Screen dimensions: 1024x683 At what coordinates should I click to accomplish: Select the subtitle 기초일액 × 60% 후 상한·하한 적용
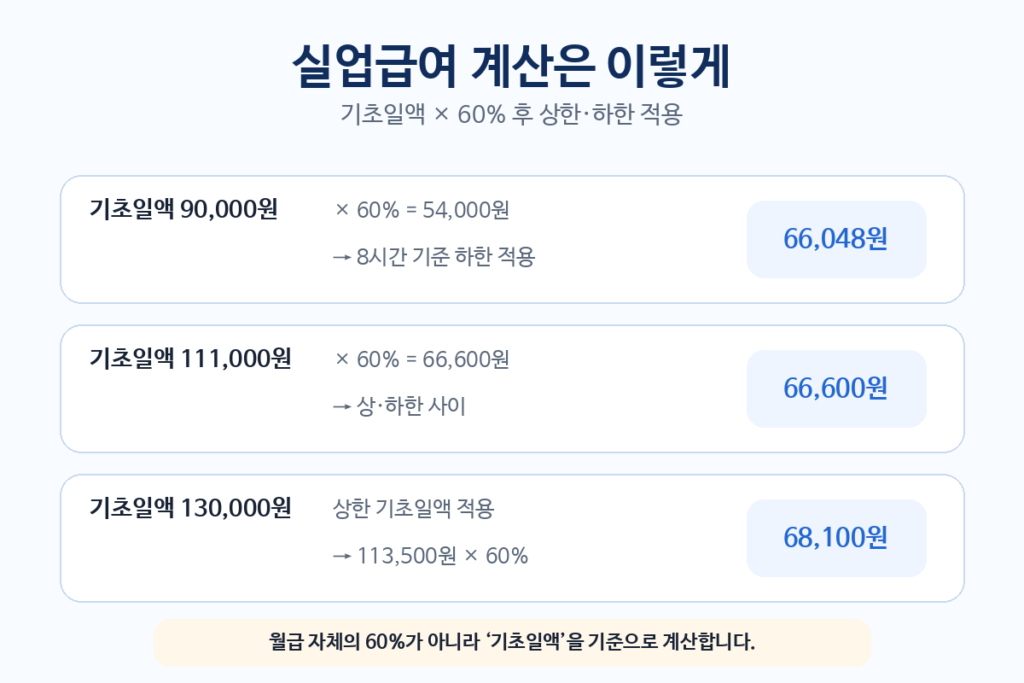pos(511,114)
